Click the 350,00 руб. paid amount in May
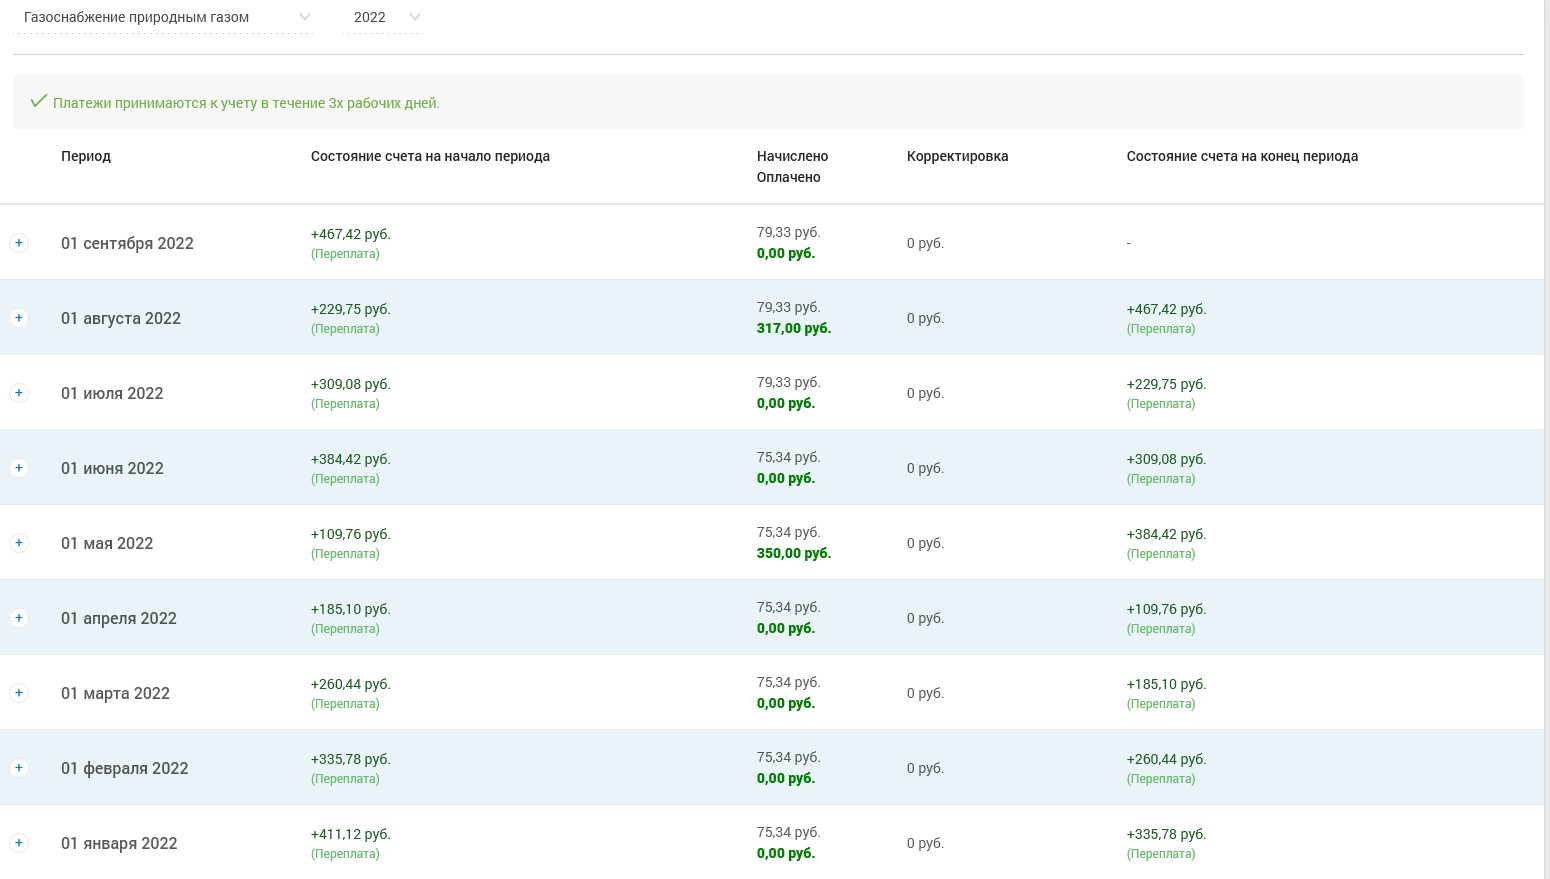Screen dimensions: 1550x879 click(x=794, y=553)
